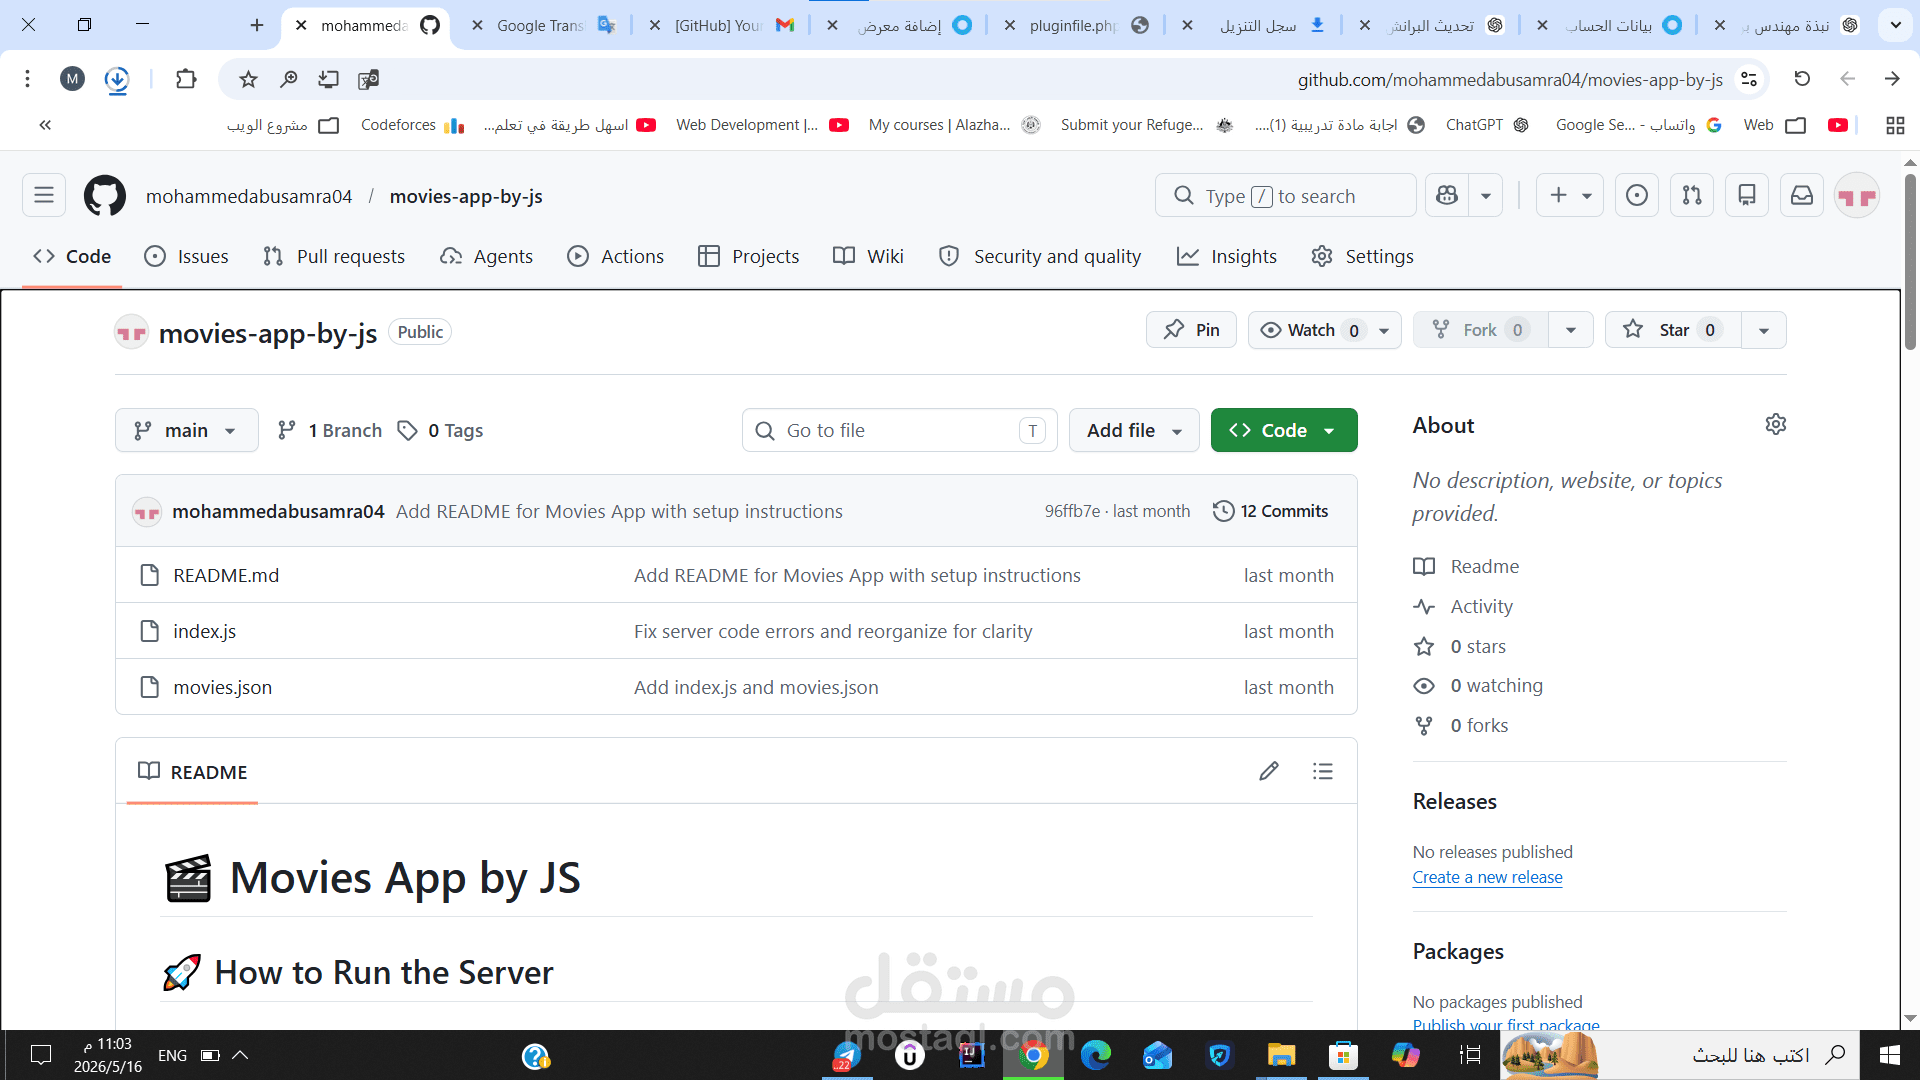The image size is (1920, 1080).
Task: Click the Type / to search box
Action: 1286,195
